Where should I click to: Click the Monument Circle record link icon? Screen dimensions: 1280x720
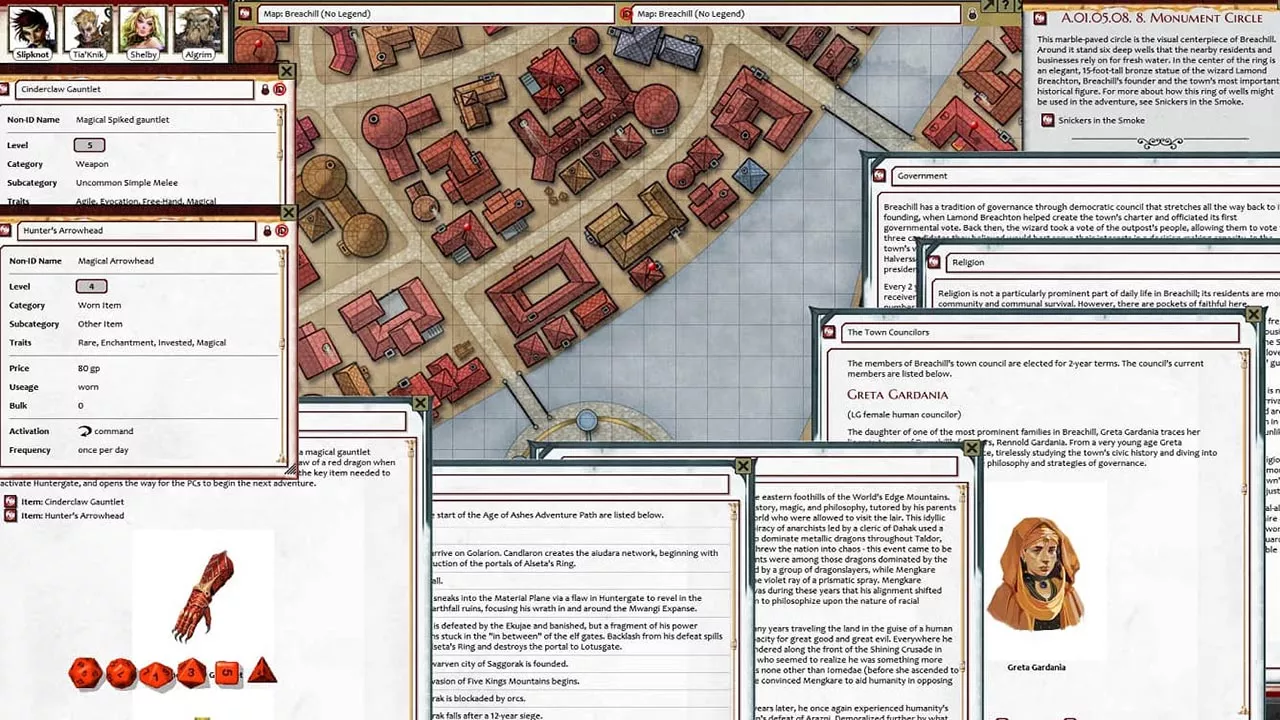click(1040, 18)
